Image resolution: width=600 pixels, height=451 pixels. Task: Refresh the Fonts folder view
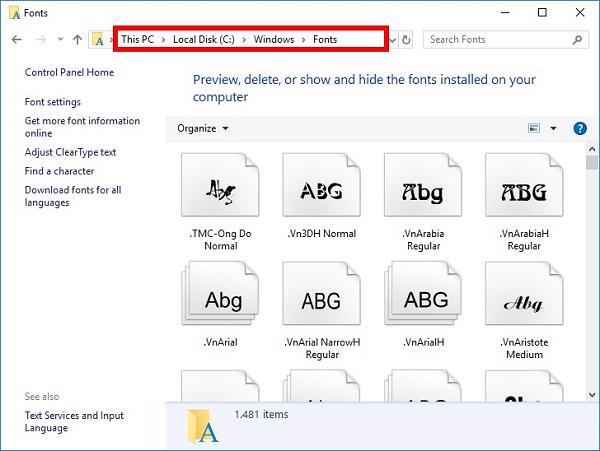coord(406,39)
